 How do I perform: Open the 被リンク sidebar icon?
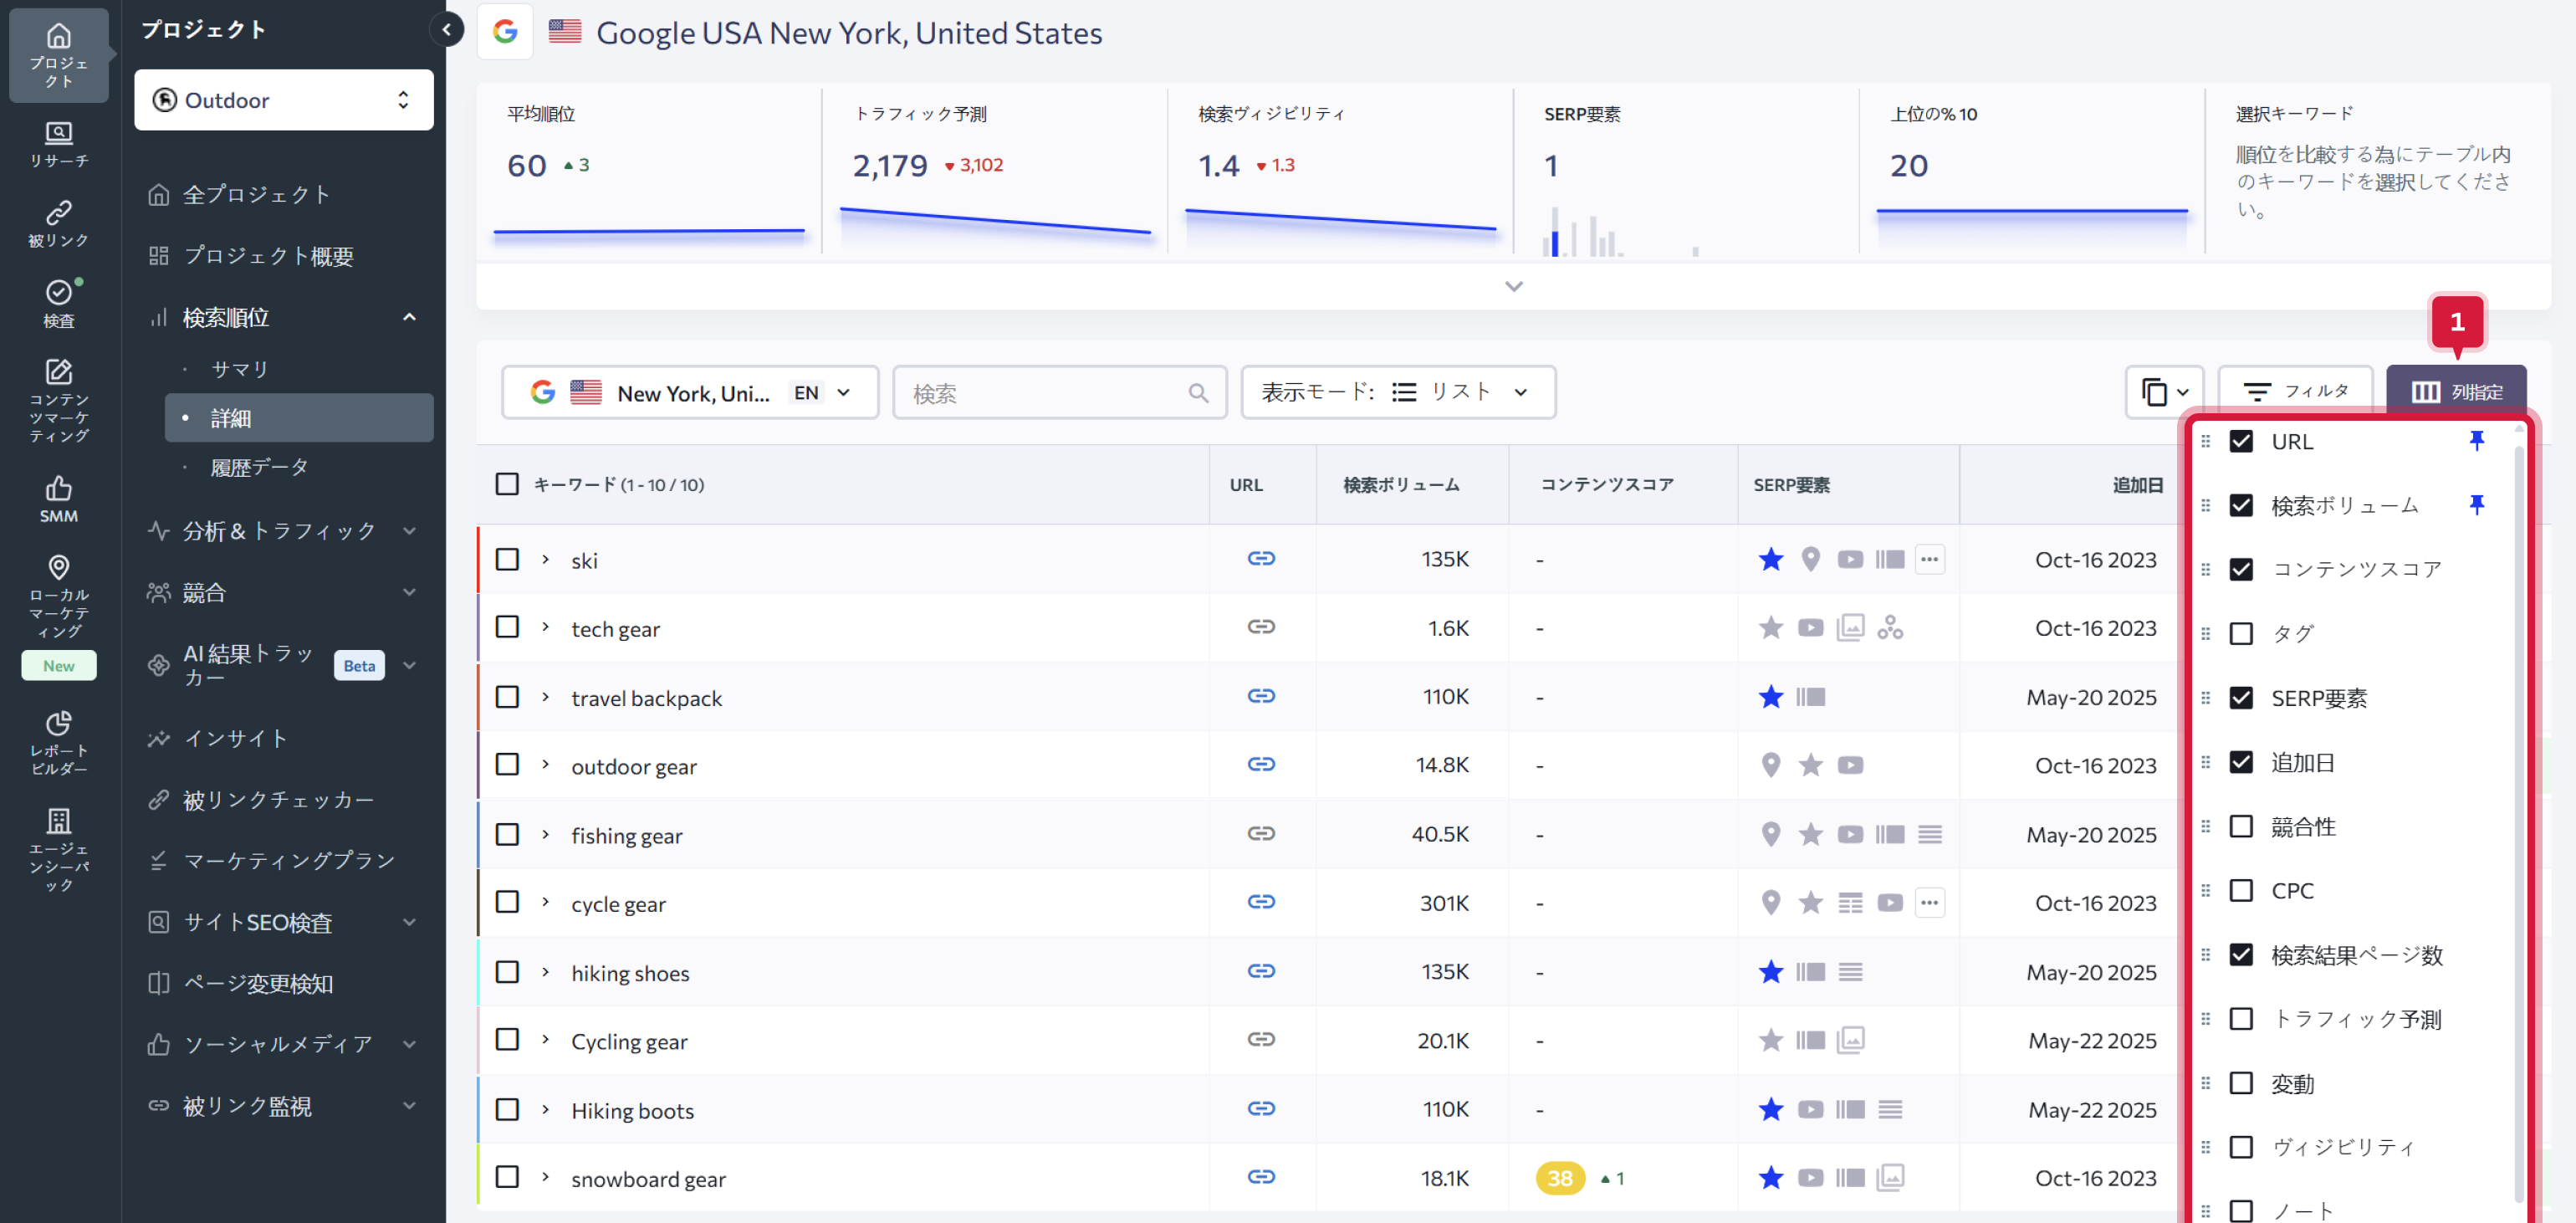58,224
